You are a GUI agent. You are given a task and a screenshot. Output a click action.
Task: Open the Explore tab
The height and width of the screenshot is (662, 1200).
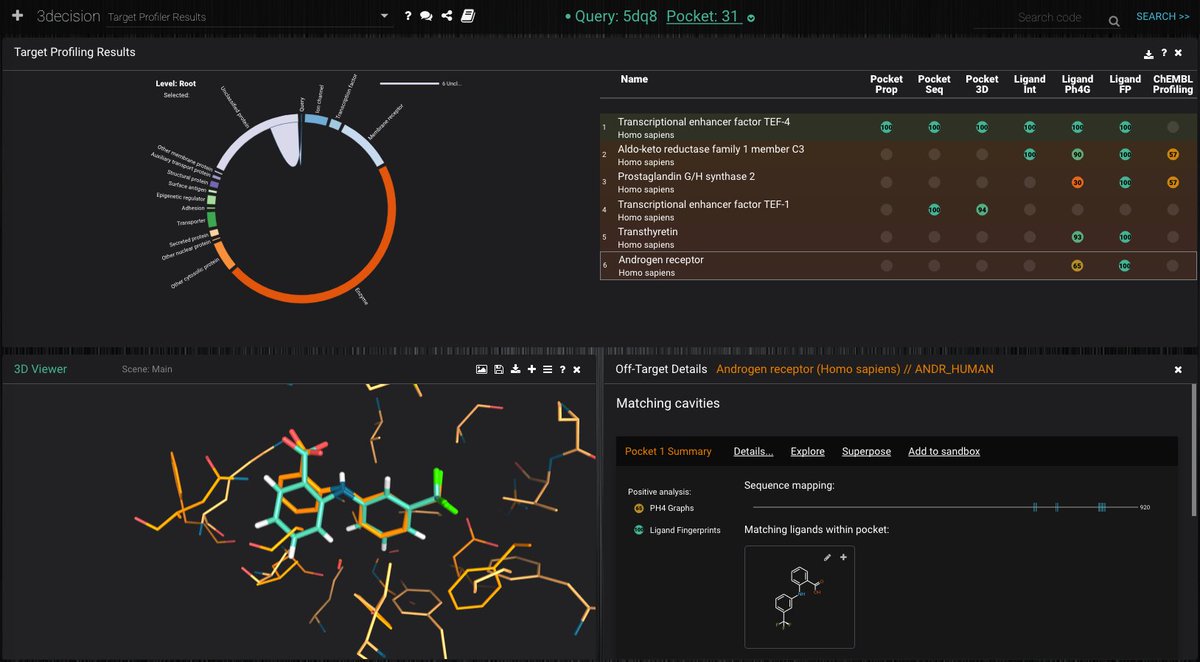808,451
